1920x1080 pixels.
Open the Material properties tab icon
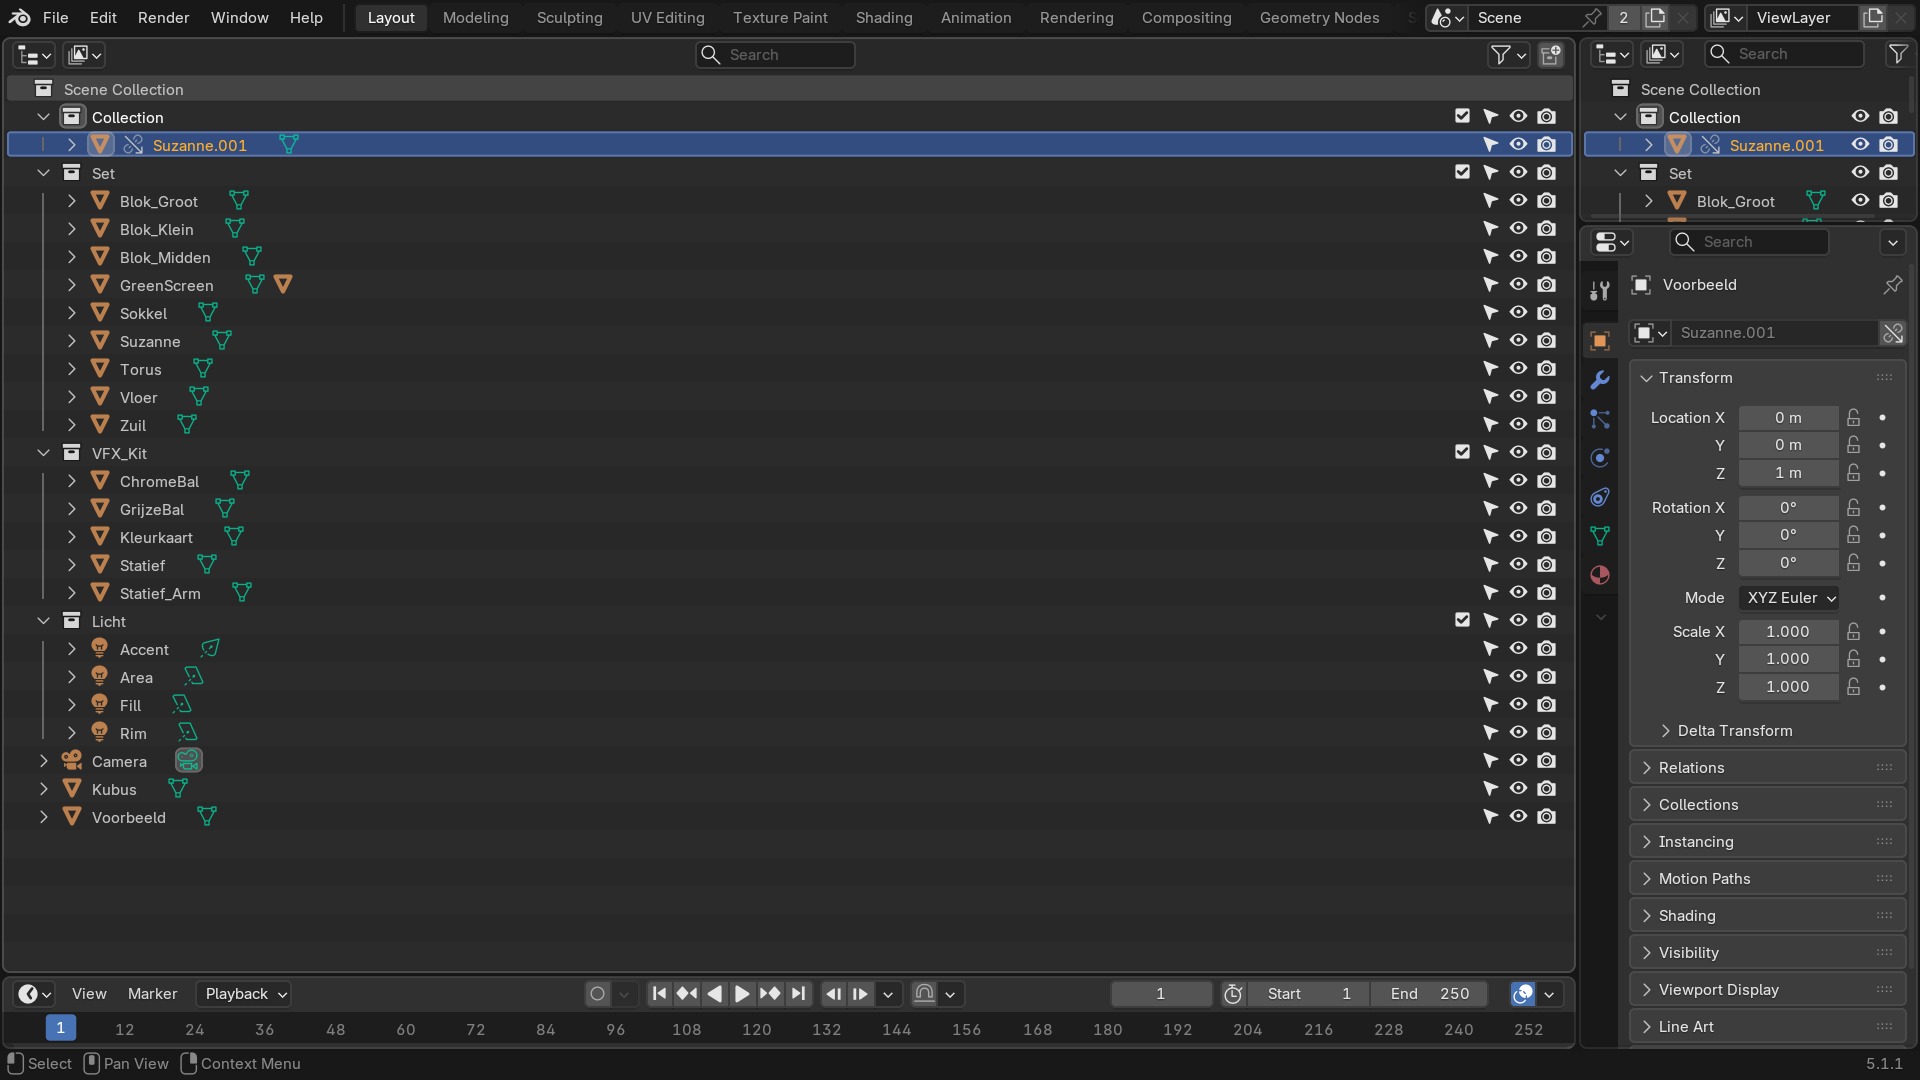[x=1600, y=575]
